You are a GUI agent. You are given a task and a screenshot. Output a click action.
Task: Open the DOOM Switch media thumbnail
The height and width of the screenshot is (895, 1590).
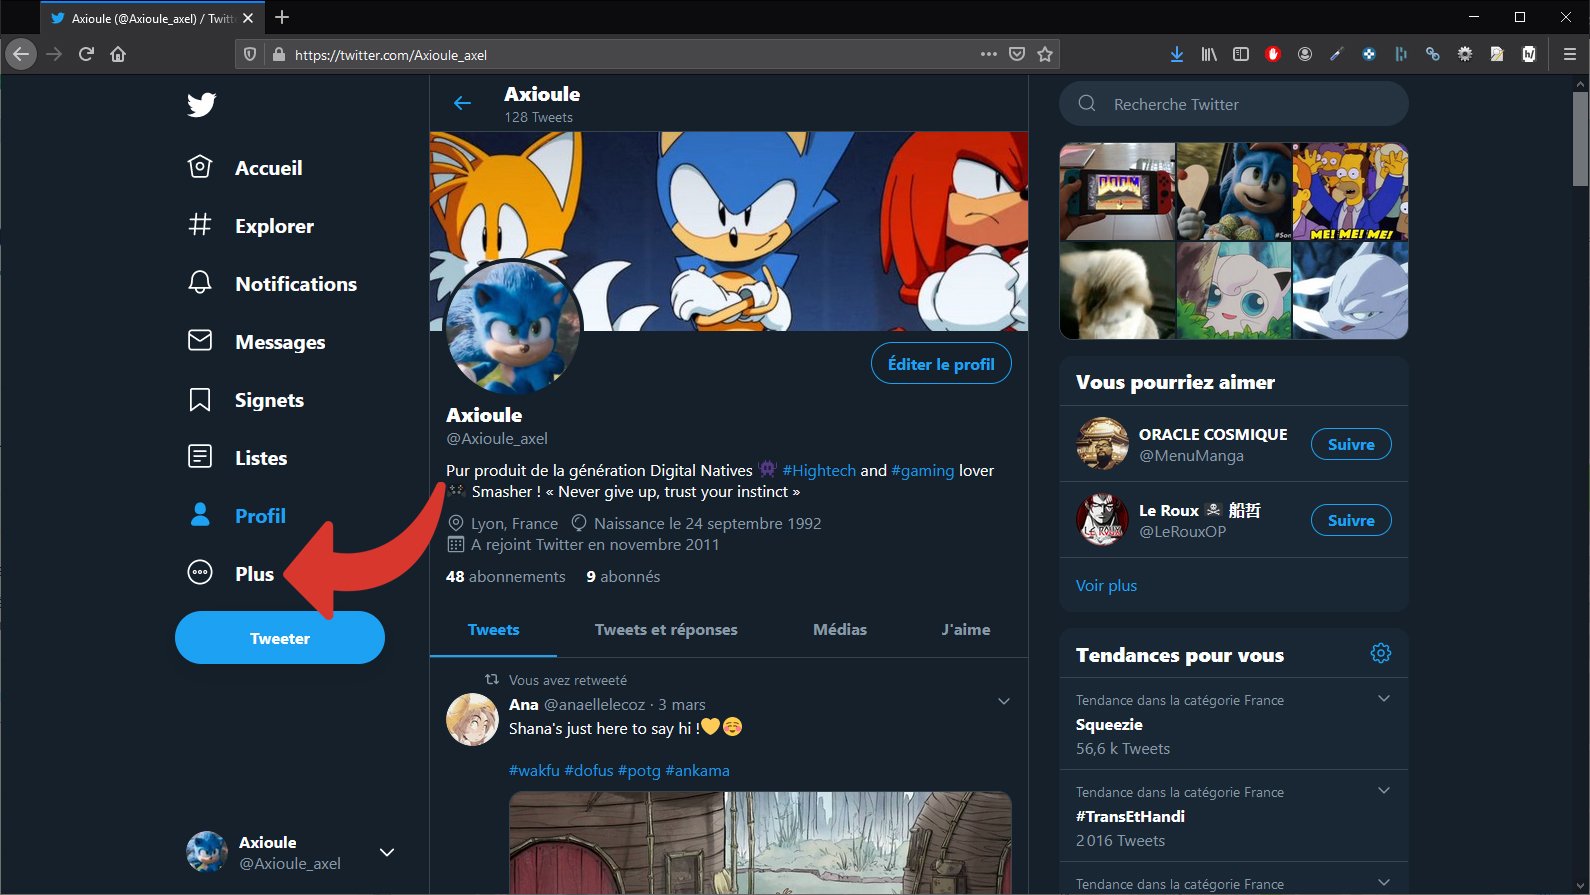pyautogui.click(x=1117, y=191)
